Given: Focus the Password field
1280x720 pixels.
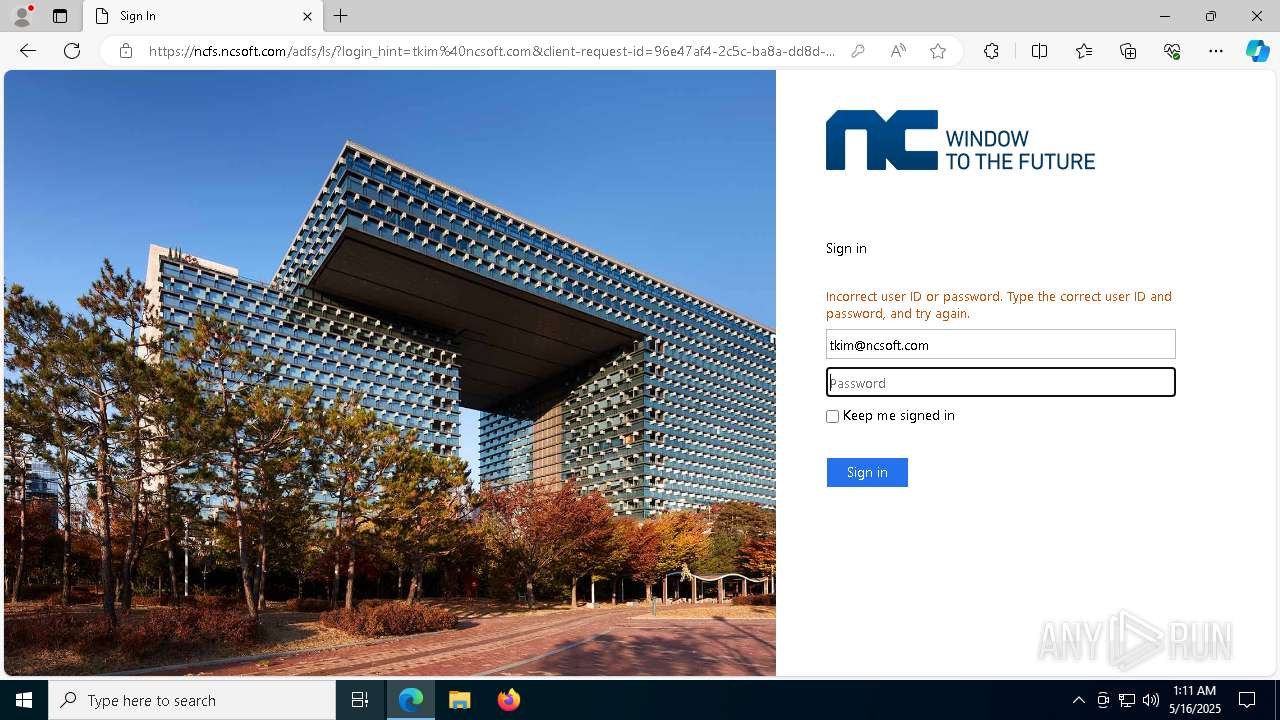Looking at the screenshot, I should click(1000, 382).
